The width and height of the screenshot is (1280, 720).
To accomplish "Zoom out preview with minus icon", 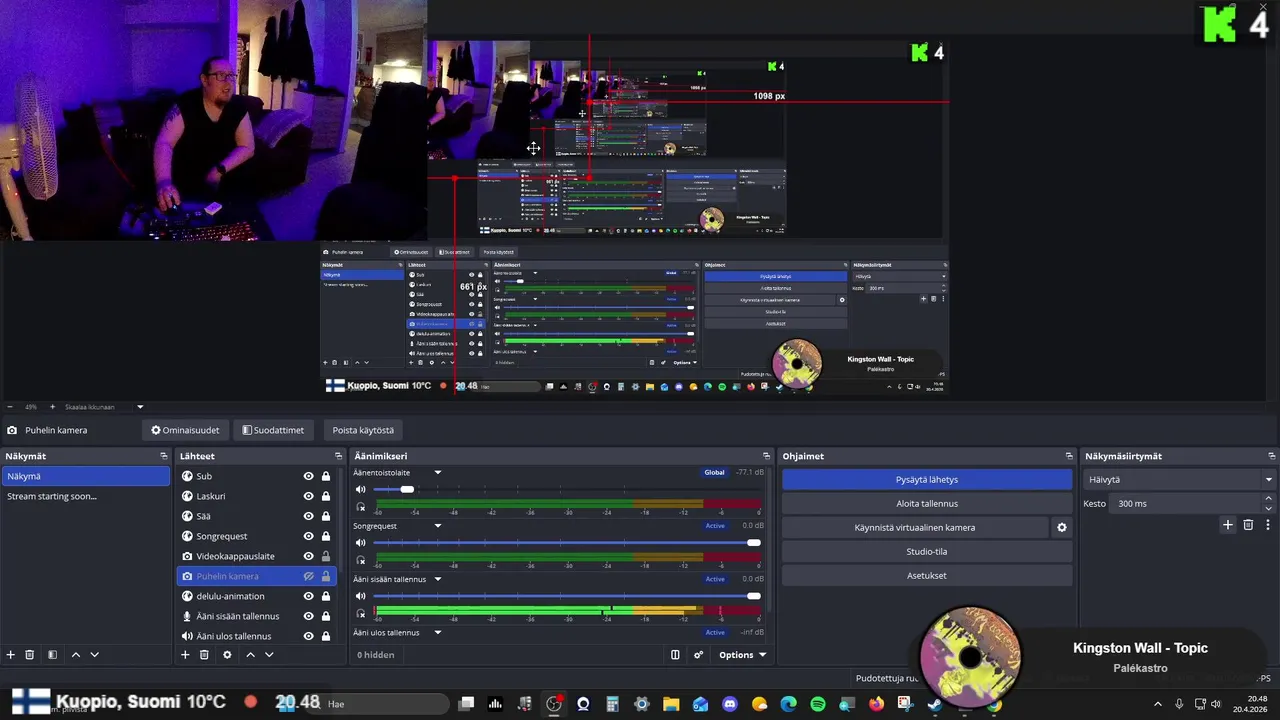I will coord(10,407).
